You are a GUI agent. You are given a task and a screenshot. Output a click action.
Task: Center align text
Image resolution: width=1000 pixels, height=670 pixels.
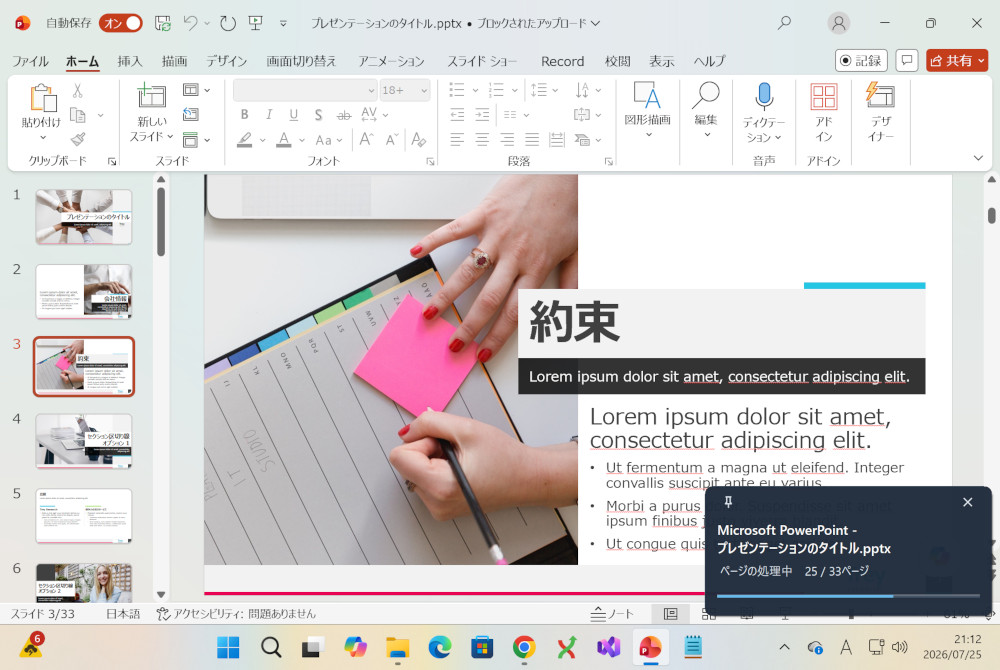482,140
